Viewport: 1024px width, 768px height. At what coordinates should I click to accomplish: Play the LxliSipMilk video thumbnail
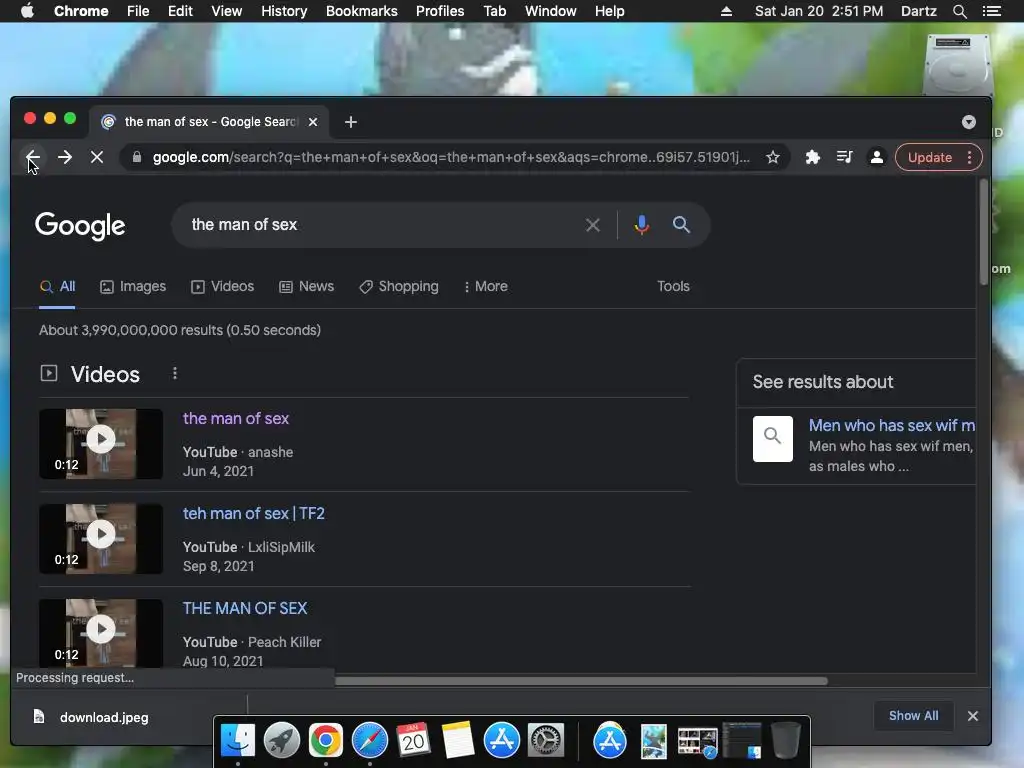pos(101,539)
